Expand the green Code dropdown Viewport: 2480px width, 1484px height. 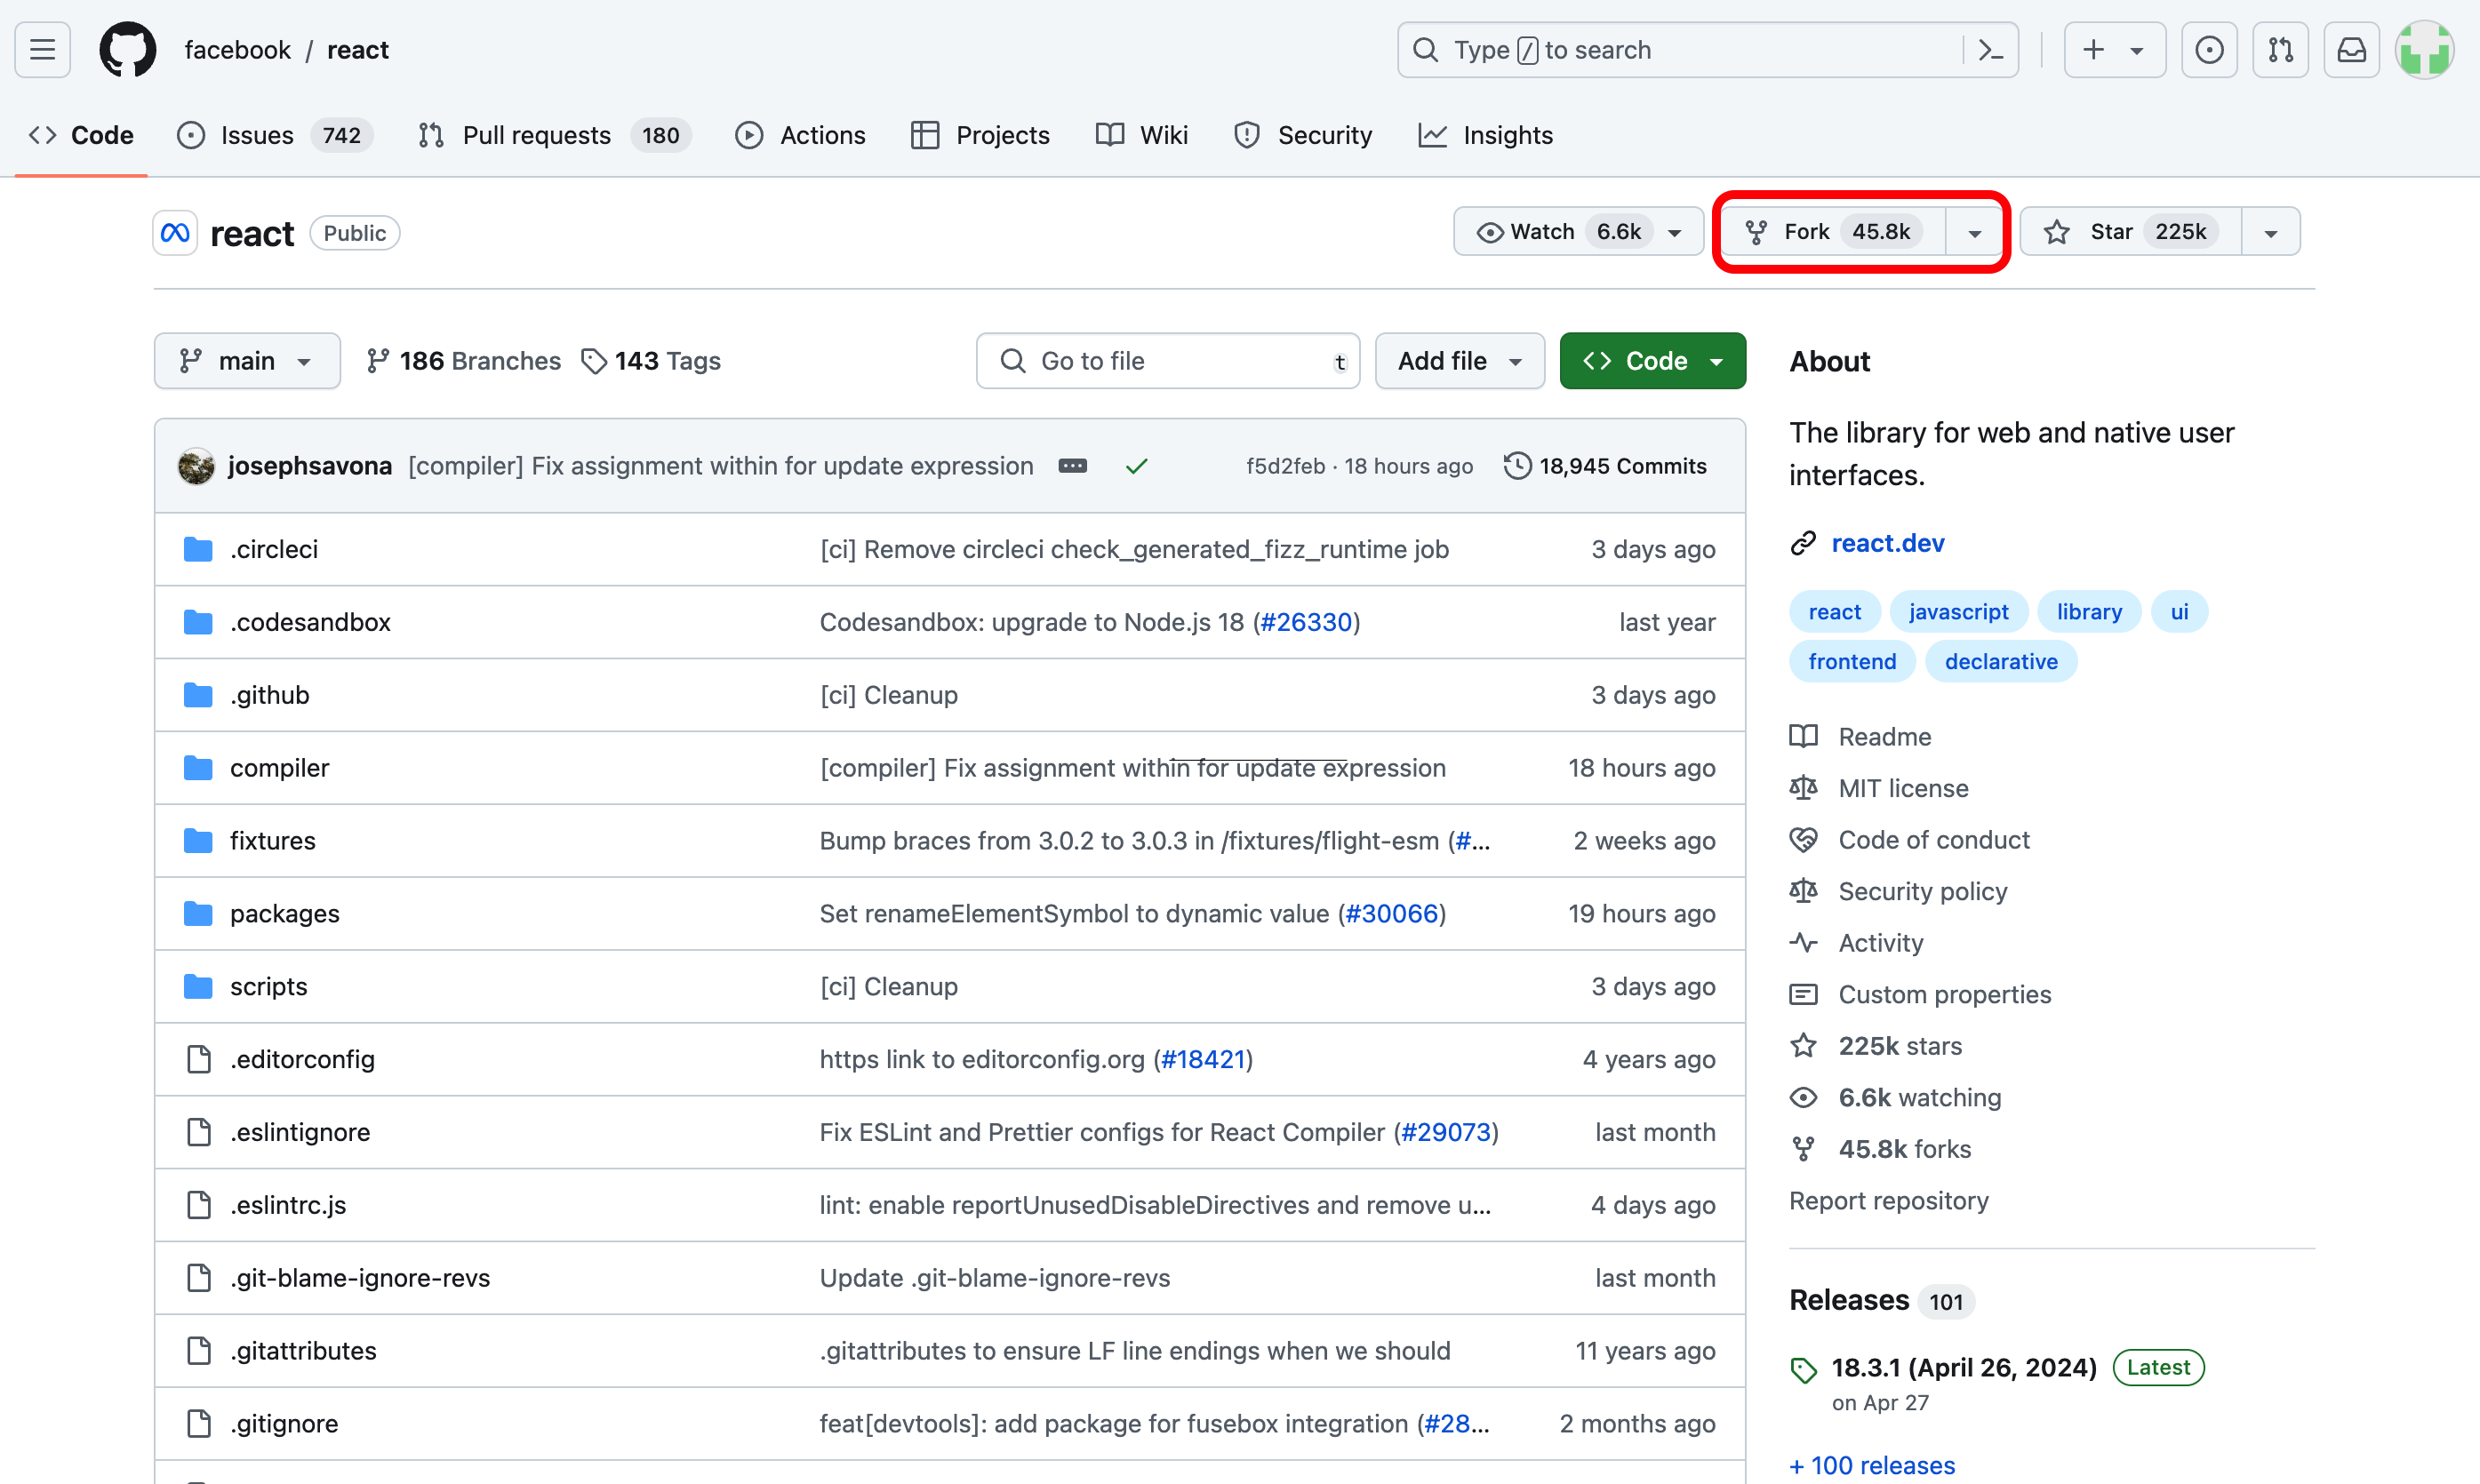(x=1652, y=361)
